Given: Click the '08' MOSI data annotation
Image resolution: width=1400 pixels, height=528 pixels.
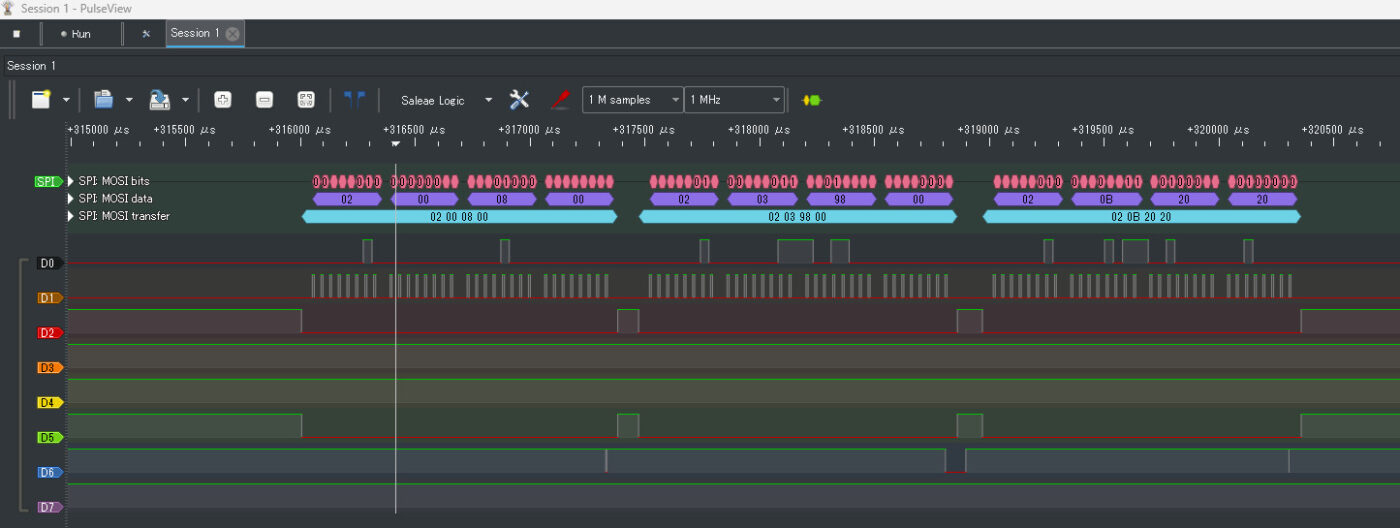Looking at the screenshot, I should point(502,199).
